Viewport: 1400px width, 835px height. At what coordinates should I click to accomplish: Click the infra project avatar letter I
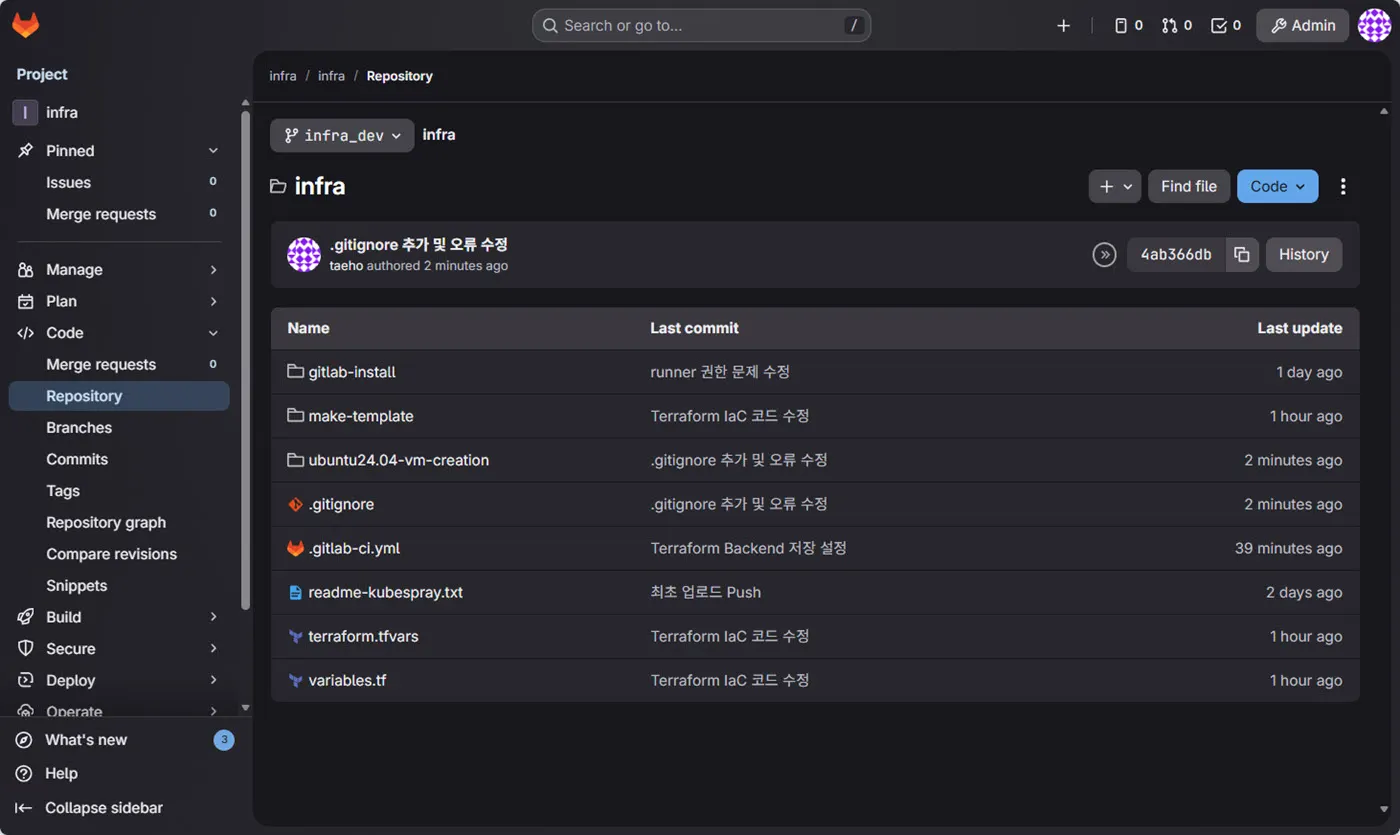pyautogui.click(x=25, y=113)
